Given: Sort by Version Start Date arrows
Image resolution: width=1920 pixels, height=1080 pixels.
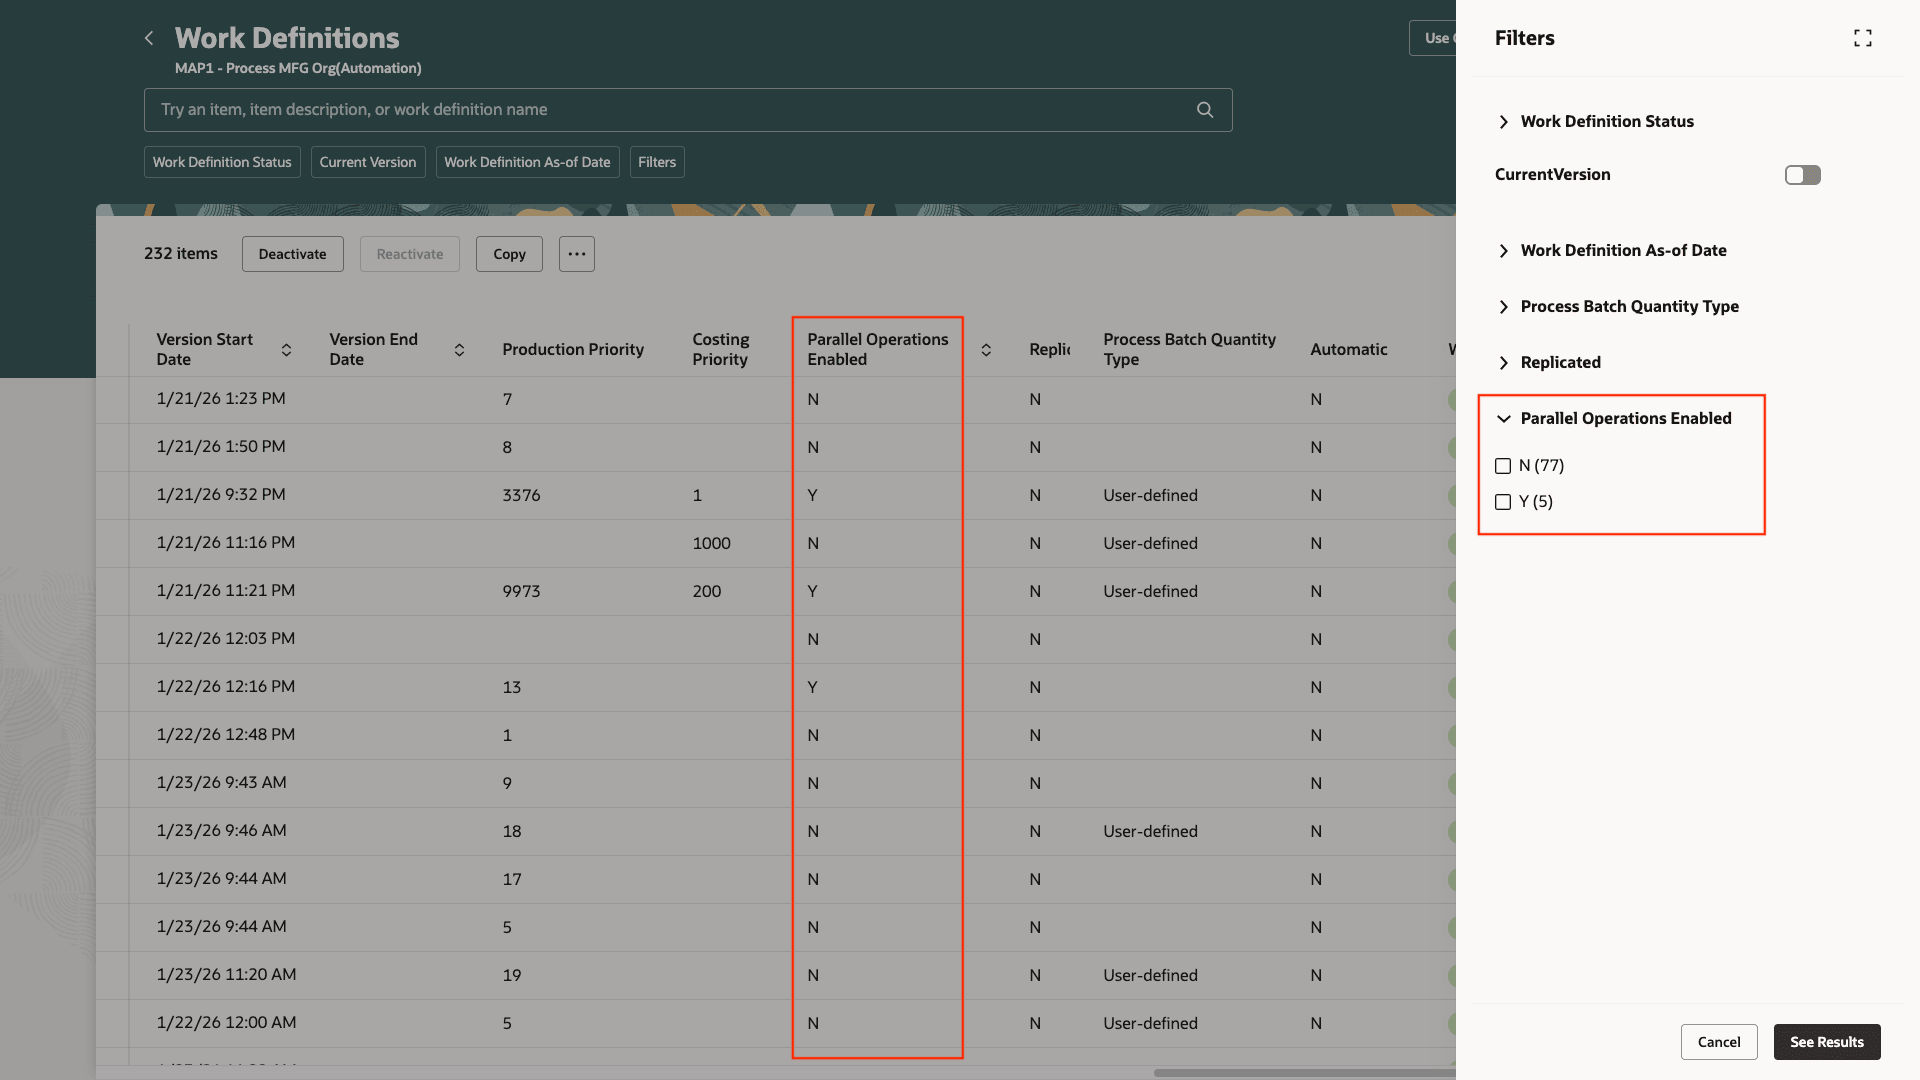Looking at the screenshot, I should [x=286, y=349].
